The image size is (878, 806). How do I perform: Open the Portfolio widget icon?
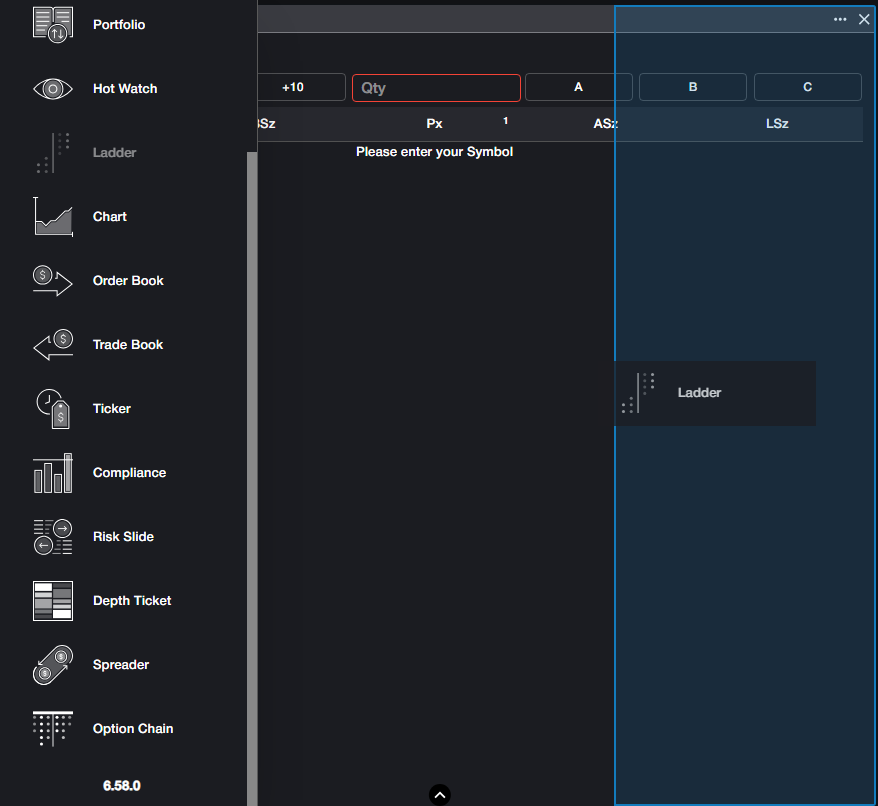click(x=53, y=24)
